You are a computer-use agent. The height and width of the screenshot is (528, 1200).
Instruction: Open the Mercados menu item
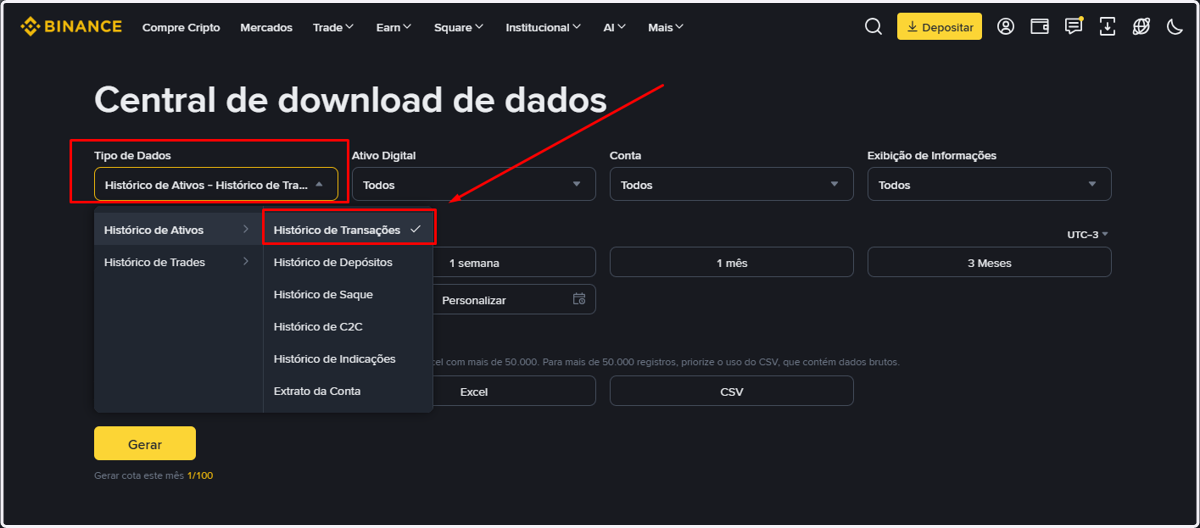click(266, 27)
